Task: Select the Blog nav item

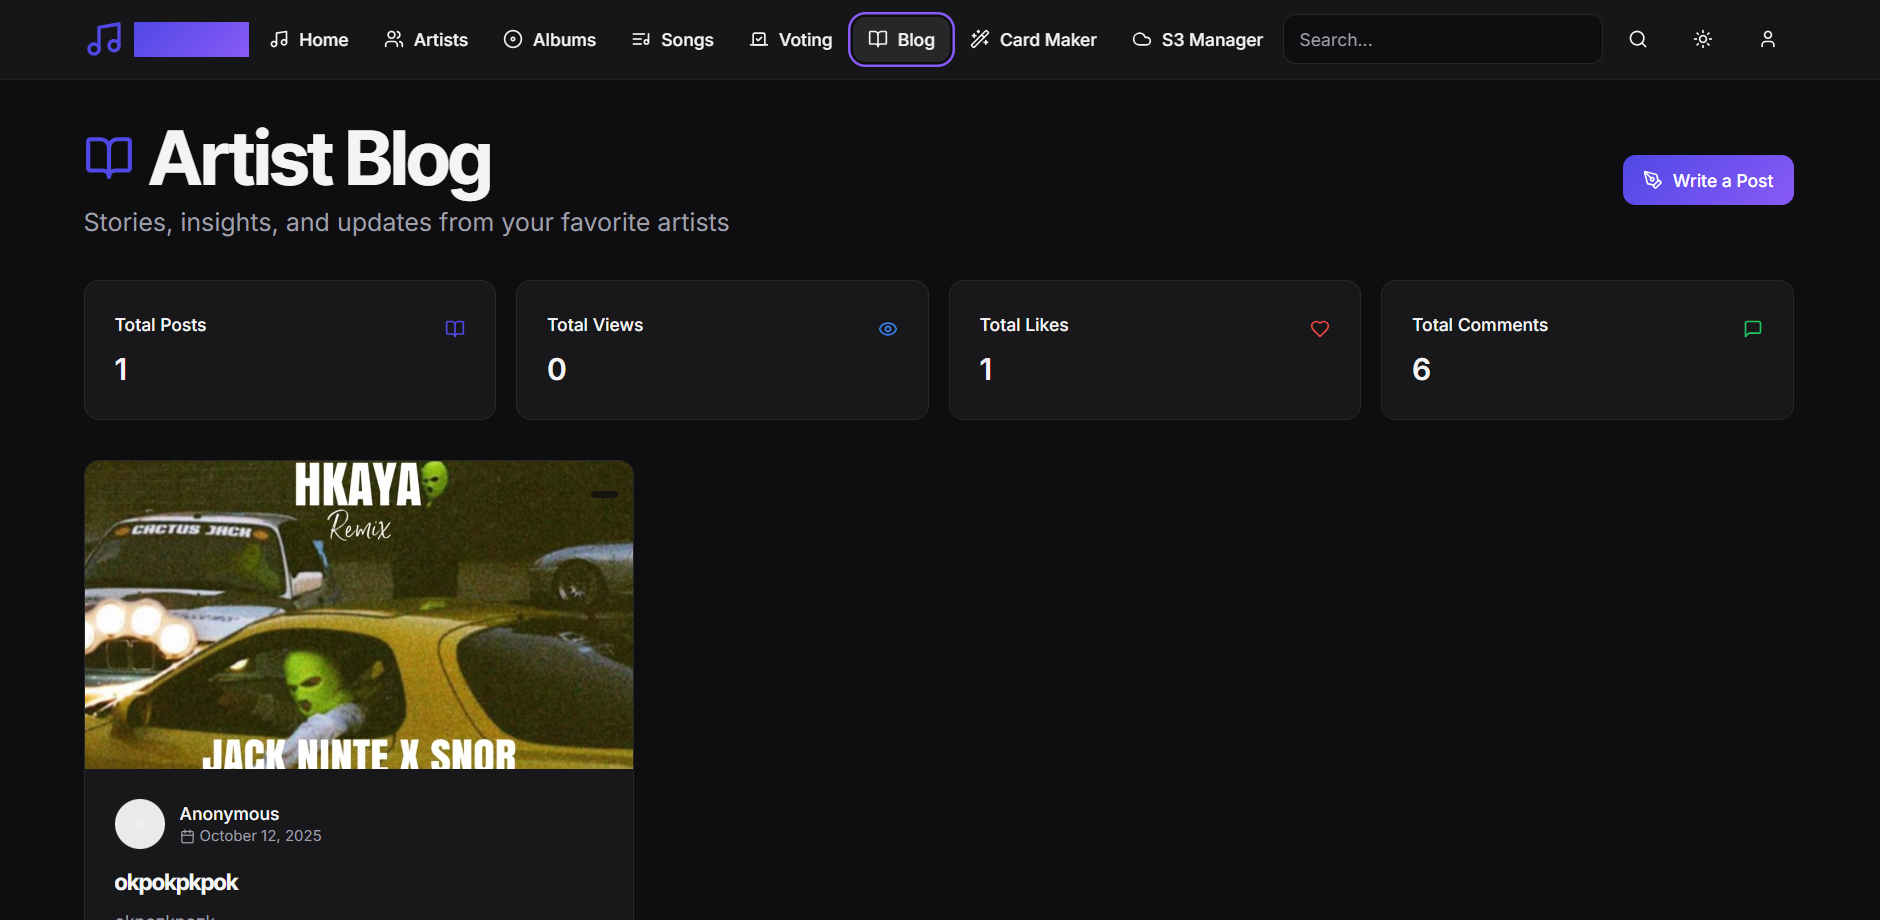Action: point(901,39)
